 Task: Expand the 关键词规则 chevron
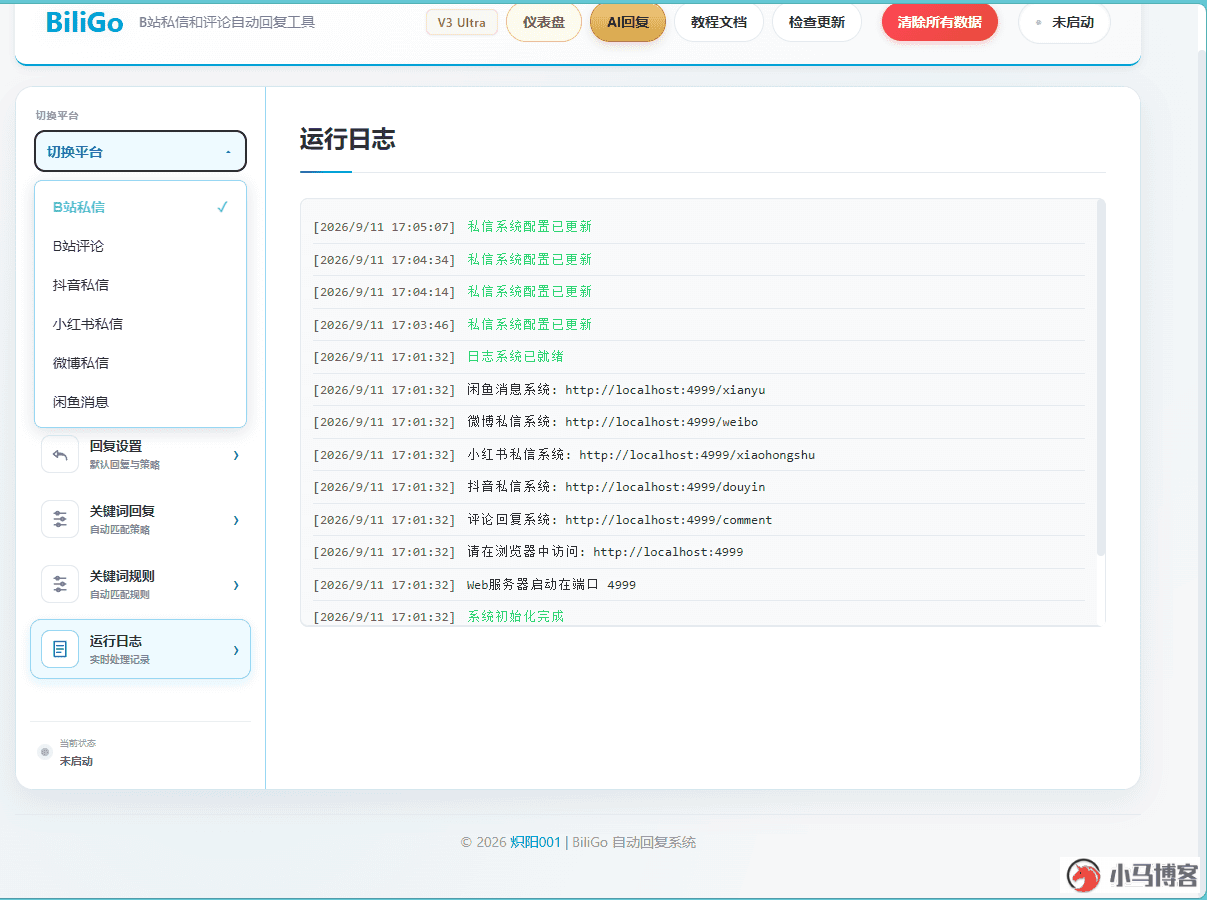pyautogui.click(x=236, y=585)
